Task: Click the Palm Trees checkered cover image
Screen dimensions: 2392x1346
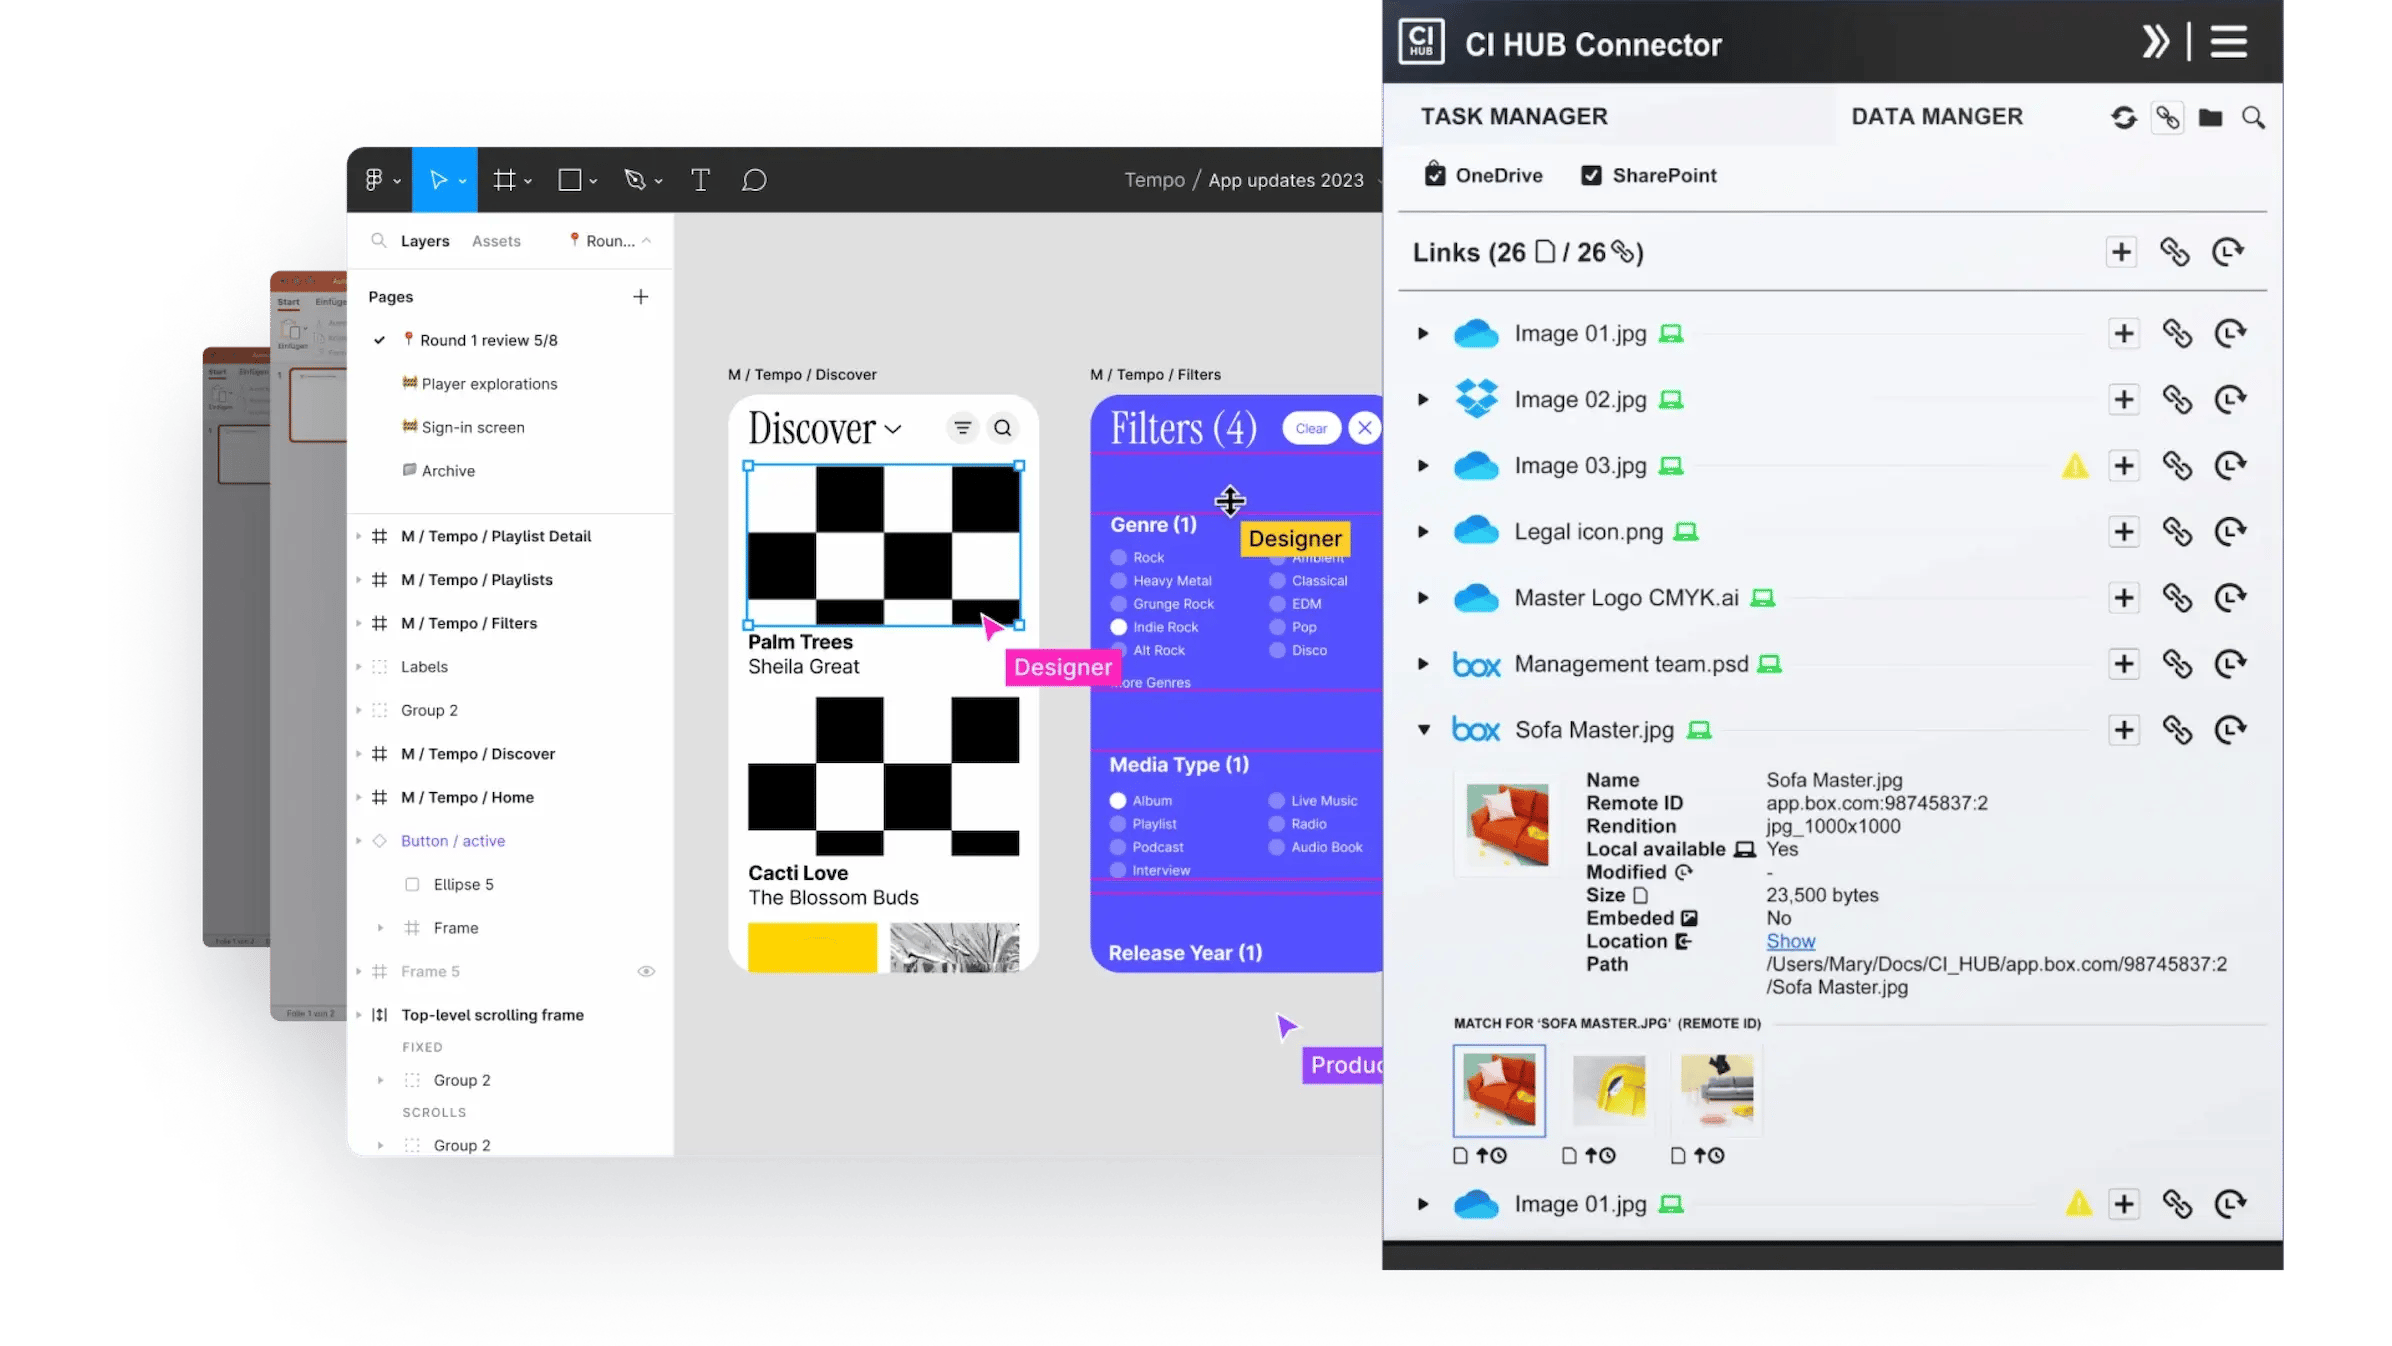Action: pyautogui.click(x=884, y=546)
